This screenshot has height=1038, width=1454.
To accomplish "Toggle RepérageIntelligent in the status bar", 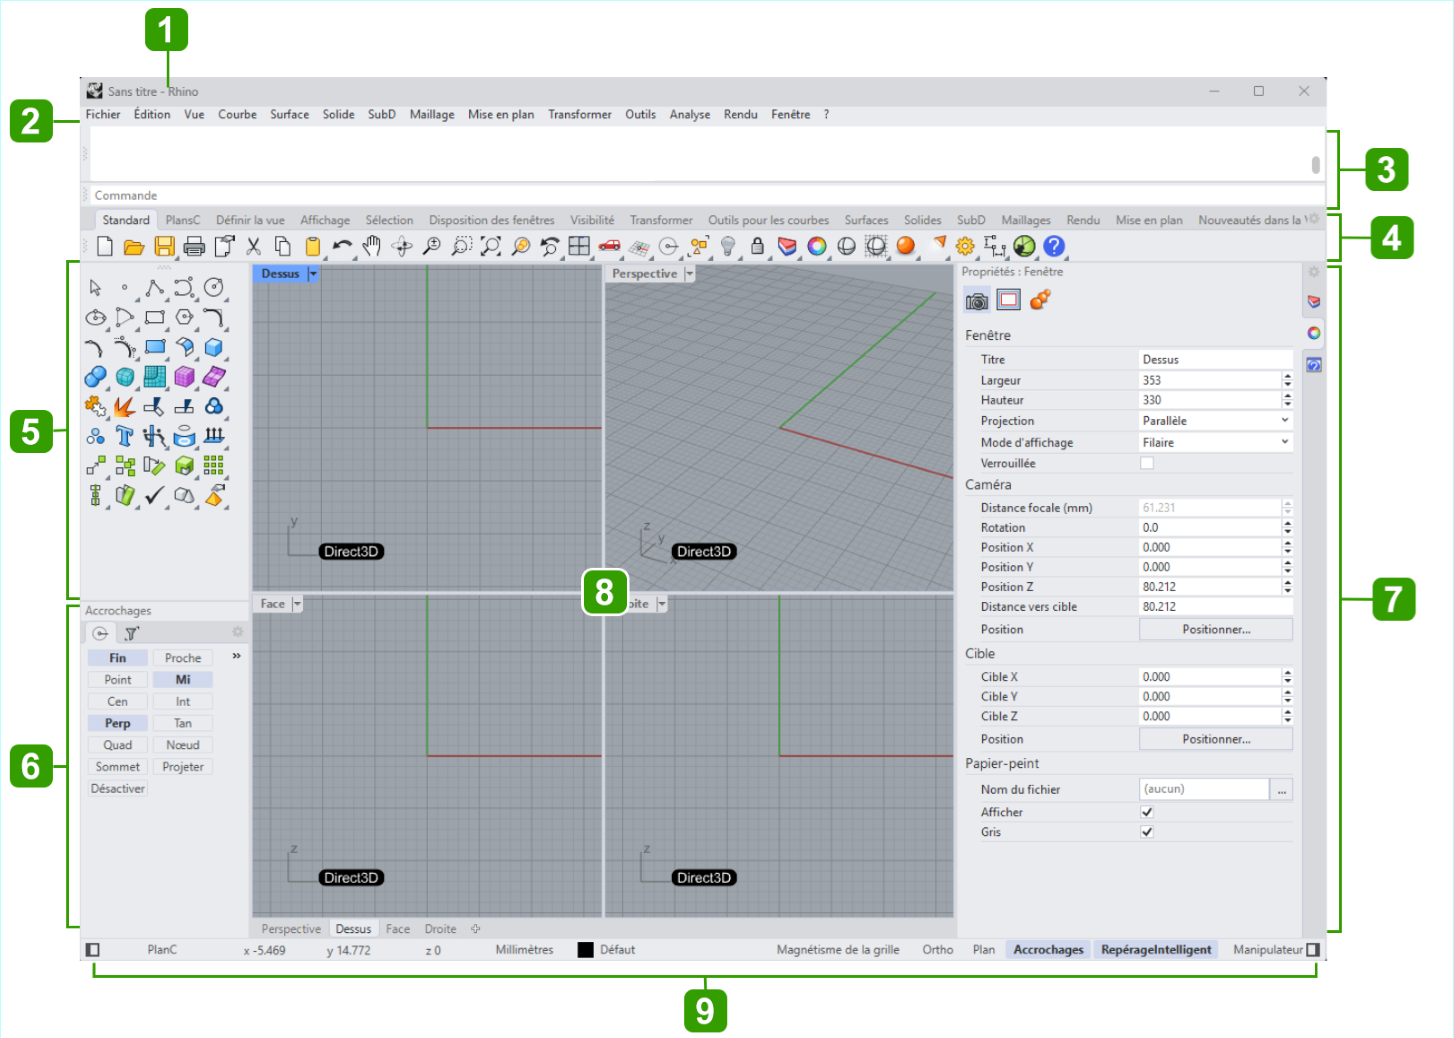I will coord(1156,950).
